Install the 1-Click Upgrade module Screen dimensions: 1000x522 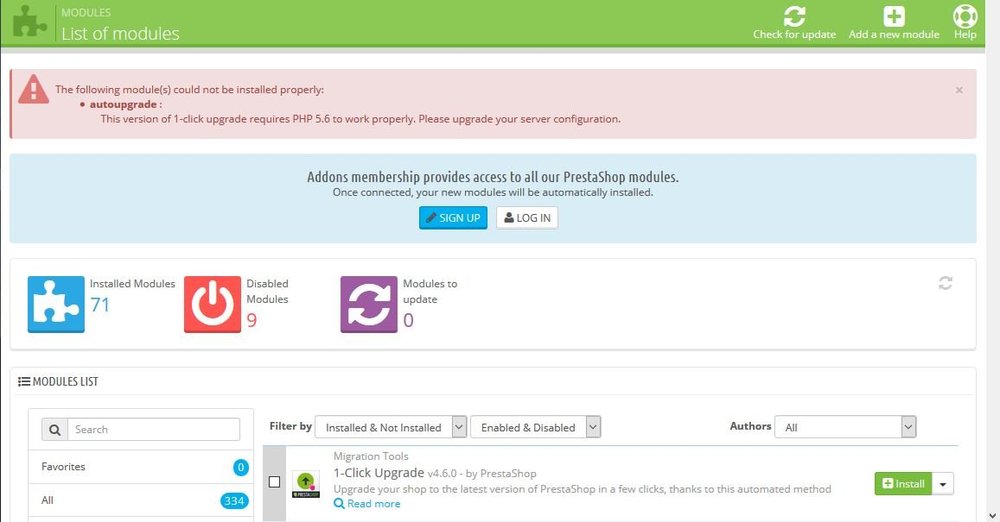pyautogui.click(x=903, y=484)
